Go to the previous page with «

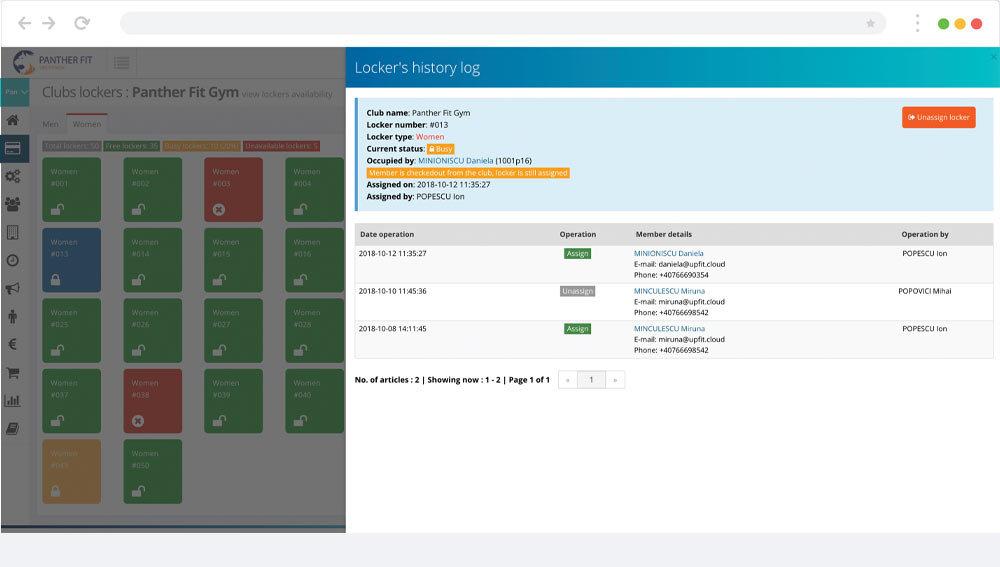tap(568, 379)
